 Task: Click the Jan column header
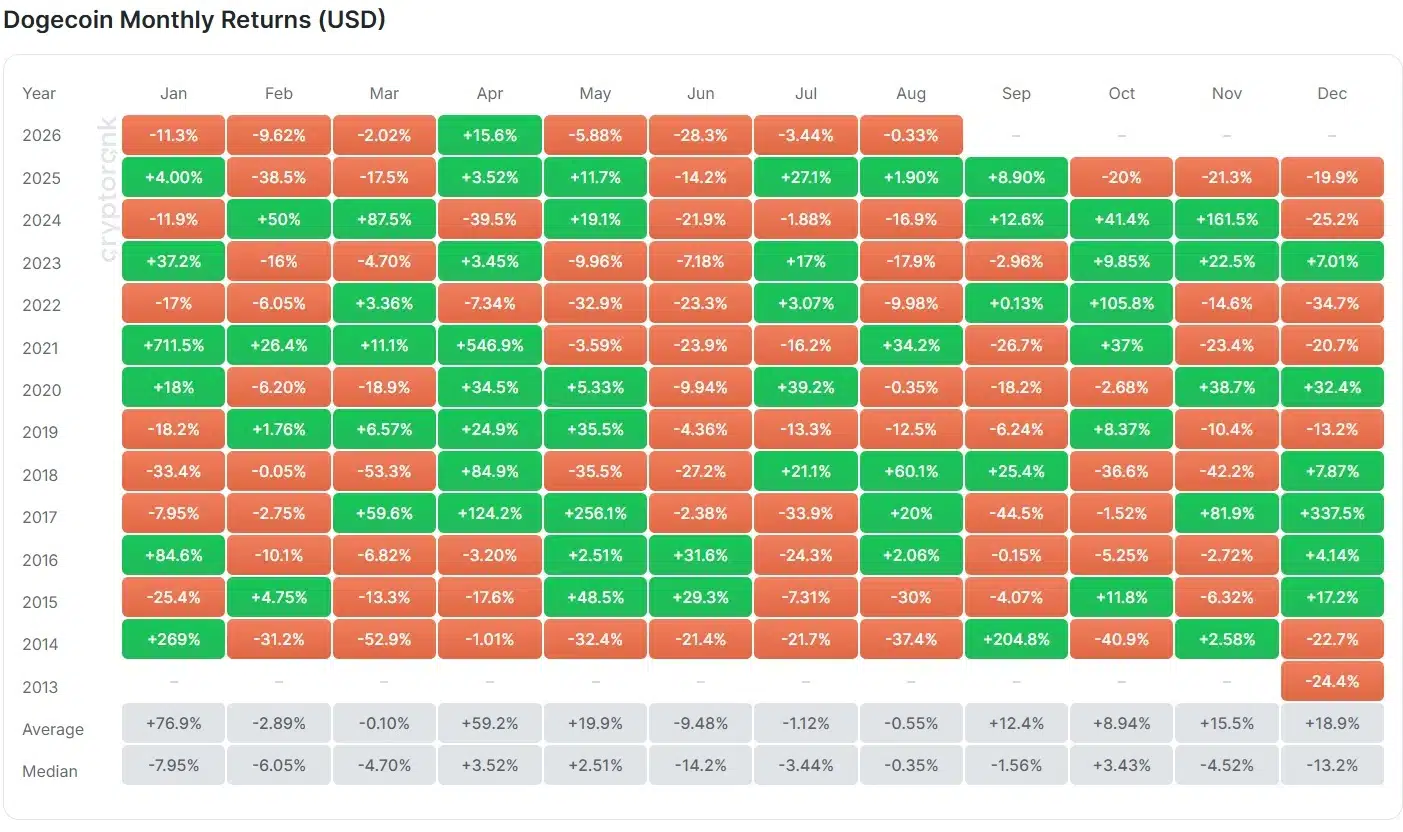tap(174, 93)
